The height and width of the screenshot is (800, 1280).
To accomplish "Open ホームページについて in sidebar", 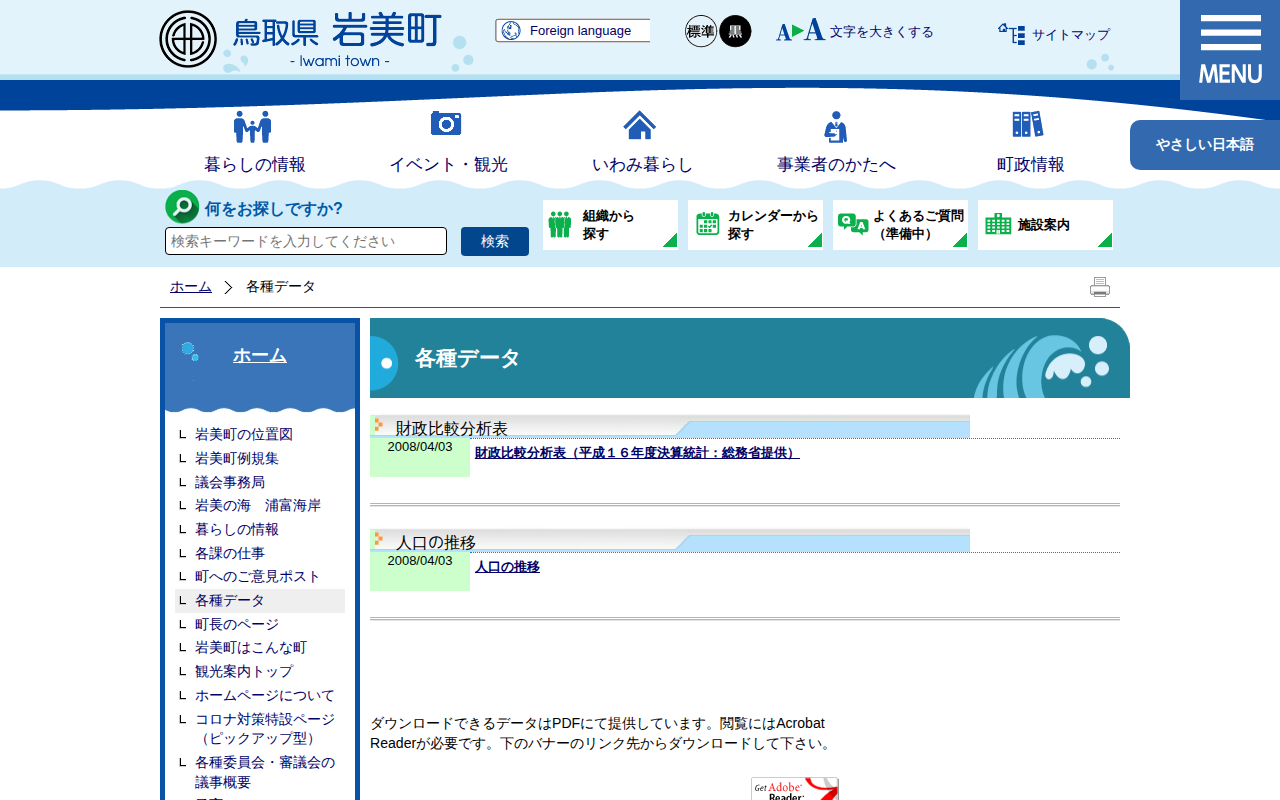I will pos(265,695).
